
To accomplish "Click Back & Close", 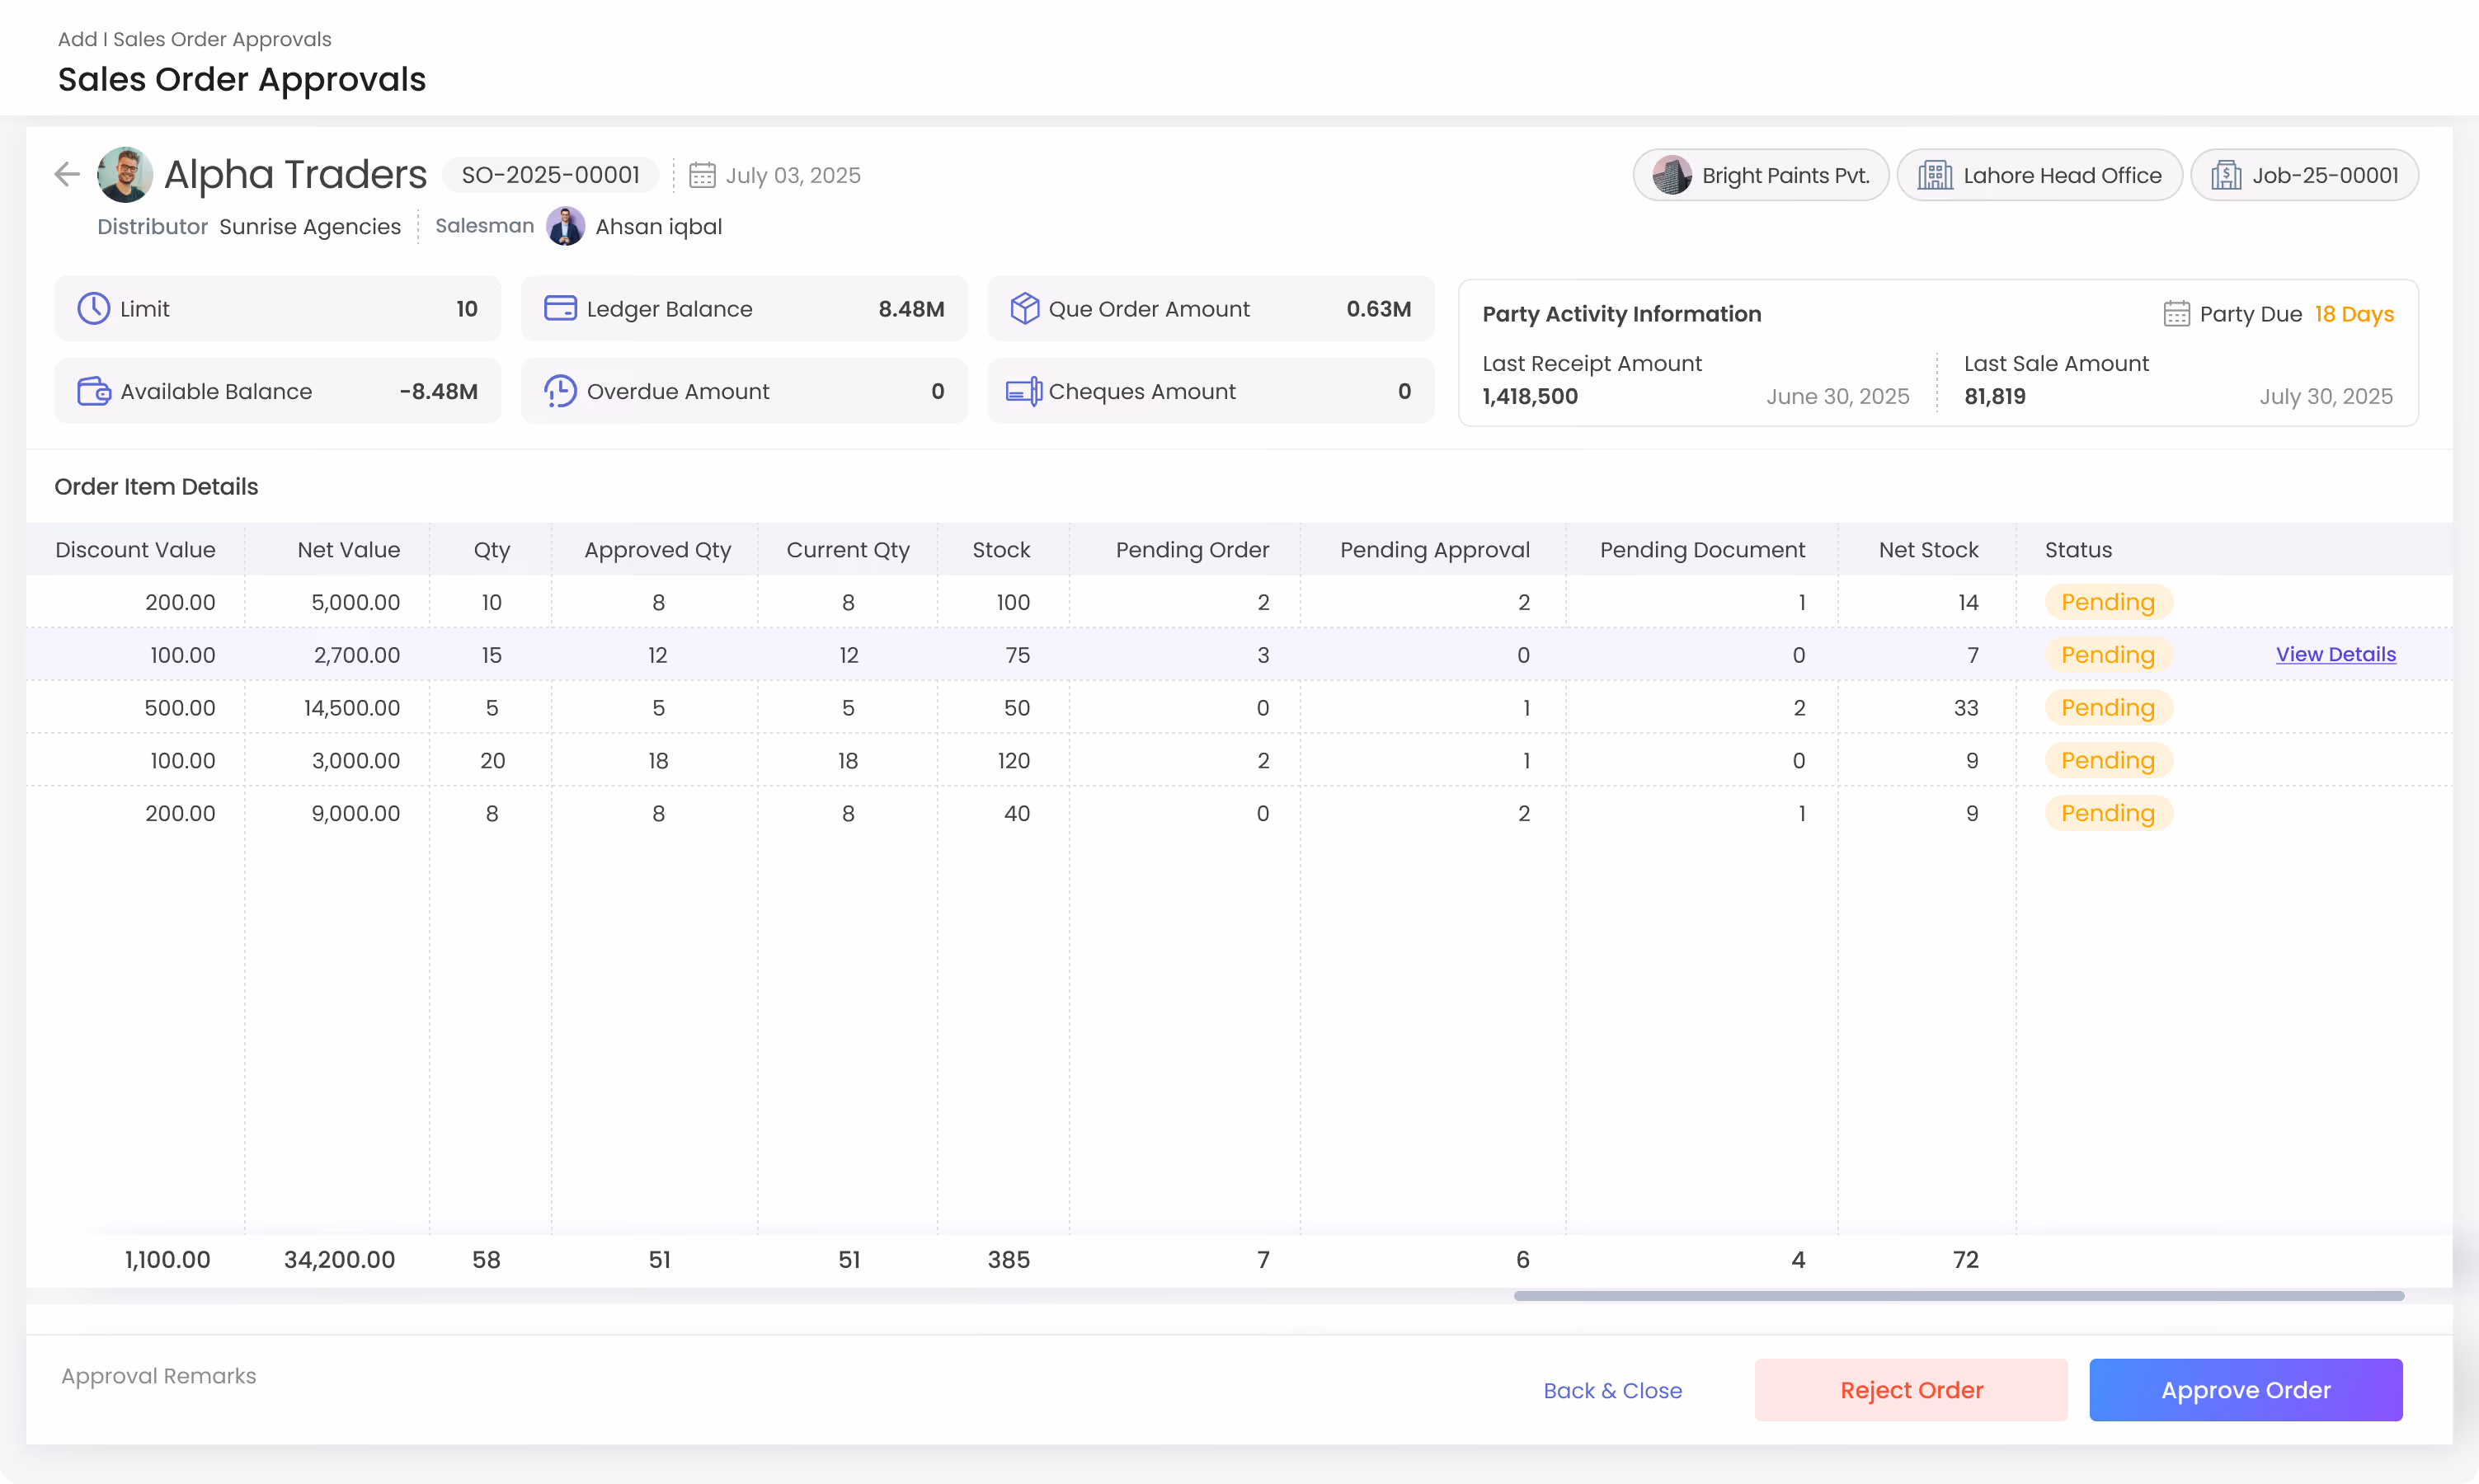I will tap(1613, 1390).
